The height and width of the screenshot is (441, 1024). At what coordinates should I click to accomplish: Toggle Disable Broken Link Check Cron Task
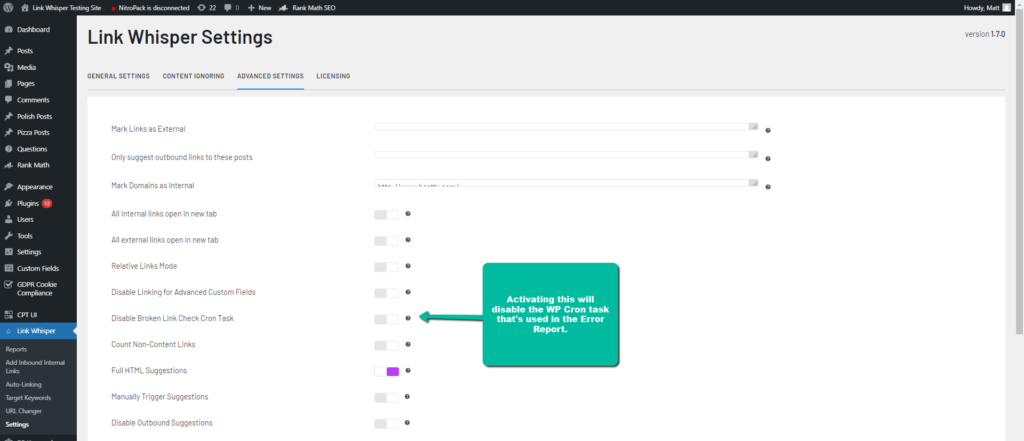(386, 319)
